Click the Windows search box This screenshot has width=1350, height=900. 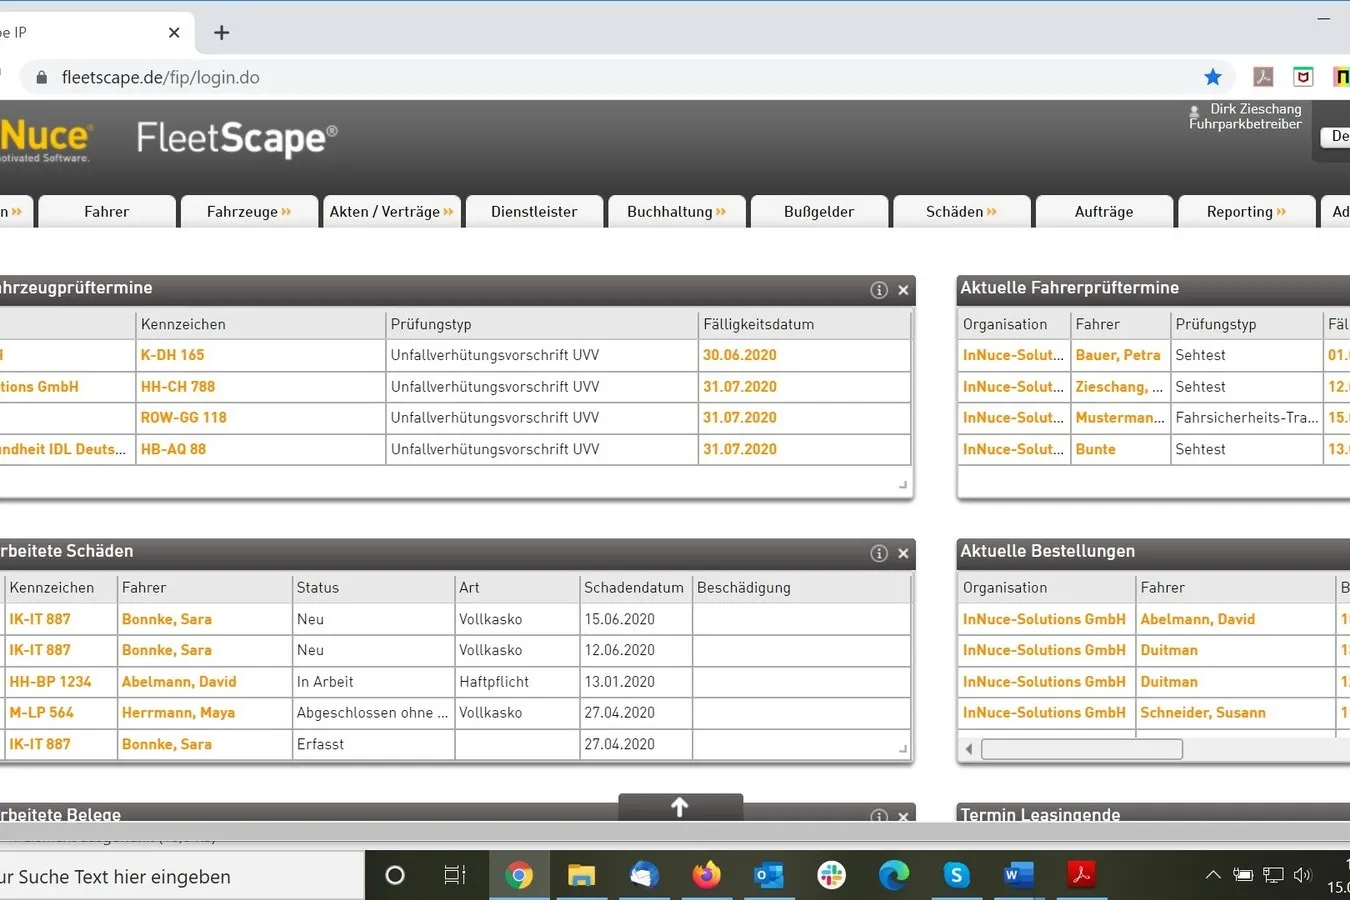[x=180, y=876]
